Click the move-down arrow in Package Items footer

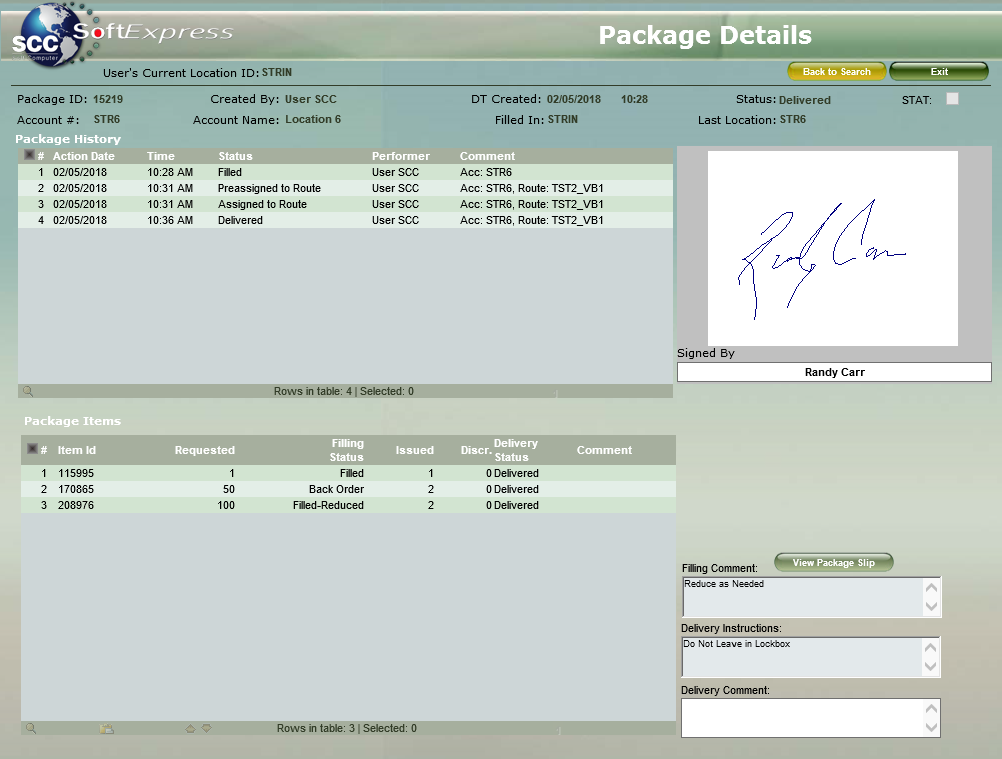coord(207,729)
